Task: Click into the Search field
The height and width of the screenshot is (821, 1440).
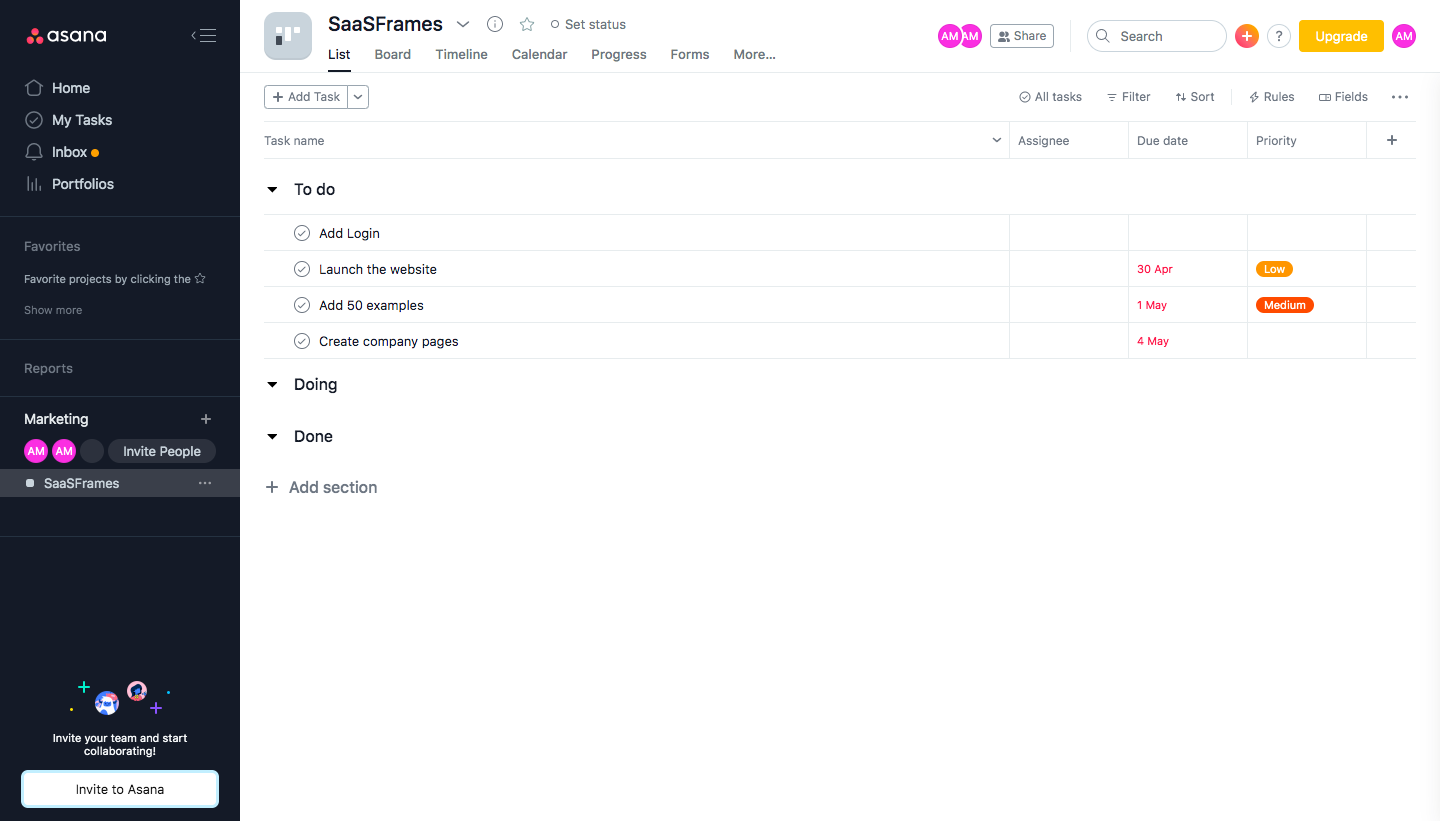Action: [1156, 36]
